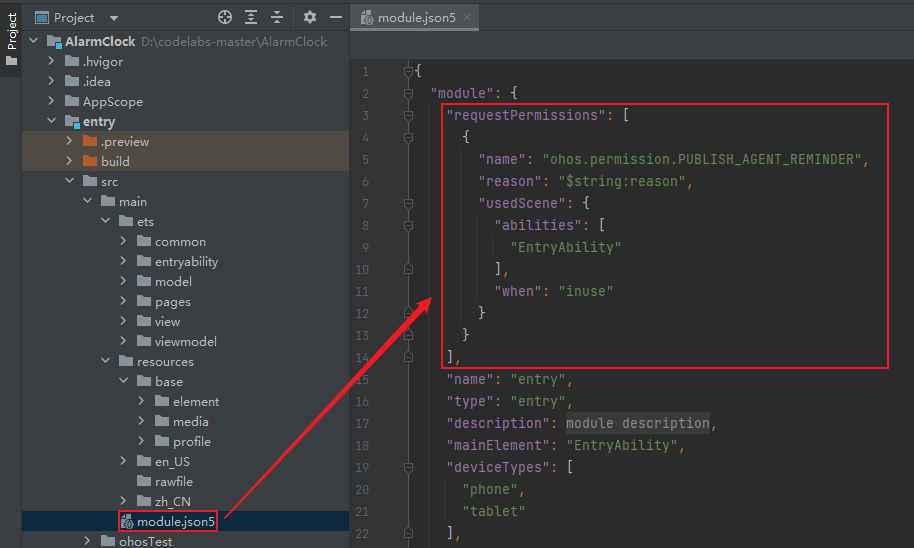This screenshot has width=914, height=548.
Task: Expand the profile folder
Action: [x=141, y=441]
